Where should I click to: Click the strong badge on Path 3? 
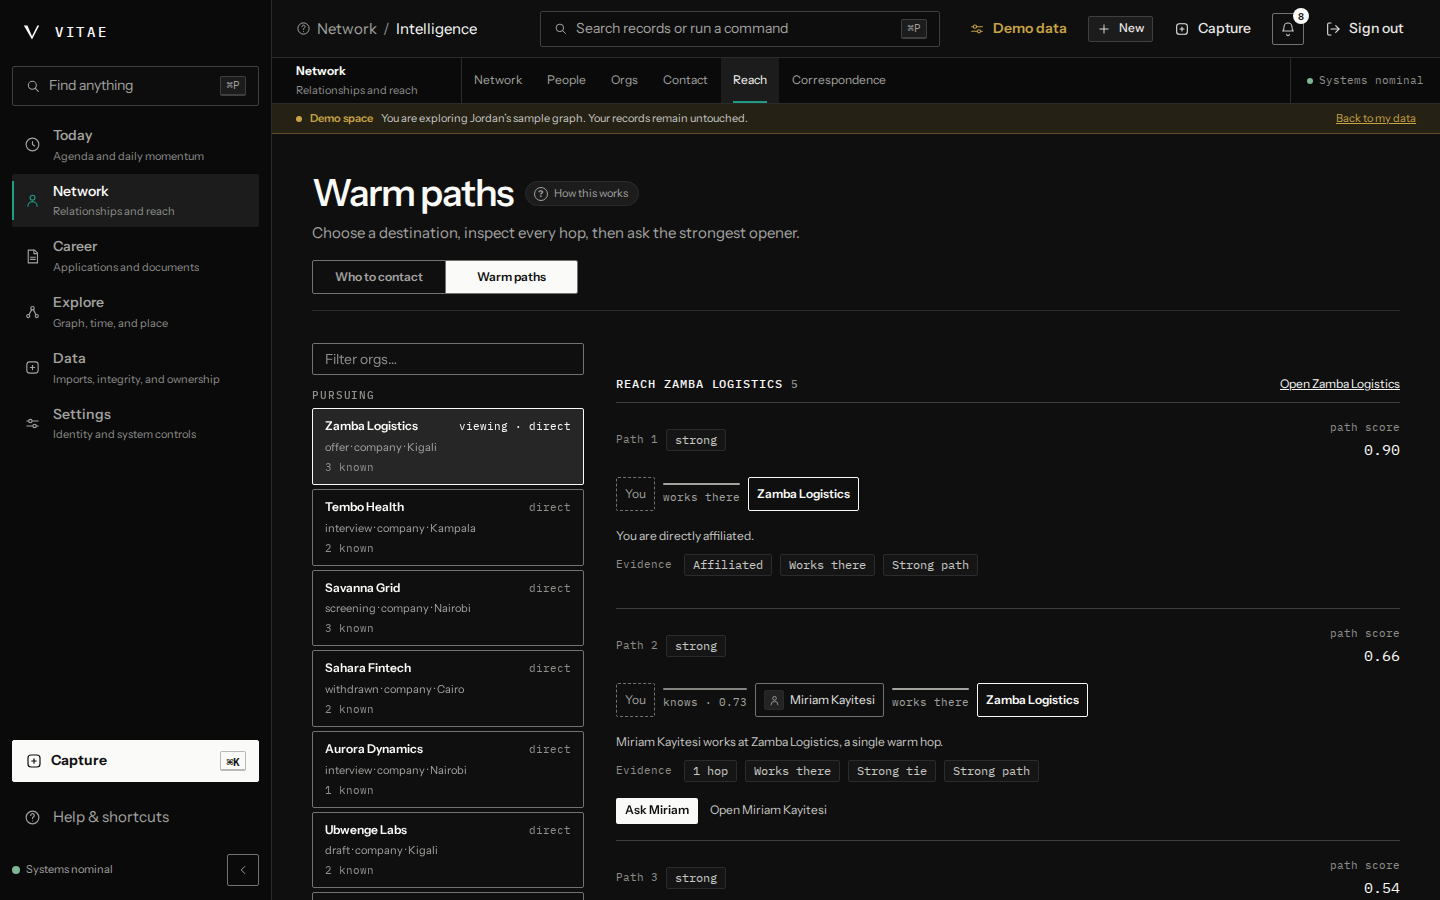[x=696, y=878]
